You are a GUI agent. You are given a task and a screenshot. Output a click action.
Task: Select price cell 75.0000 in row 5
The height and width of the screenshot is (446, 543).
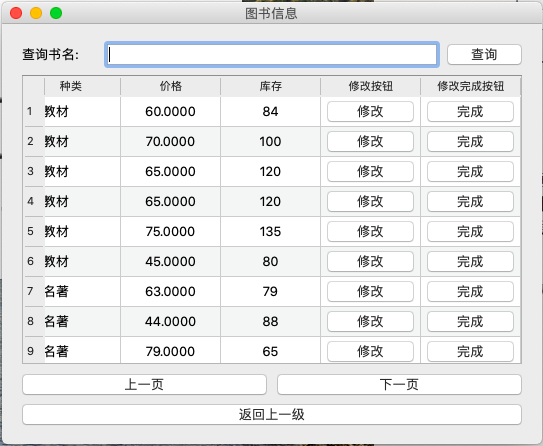coord(170,231)
